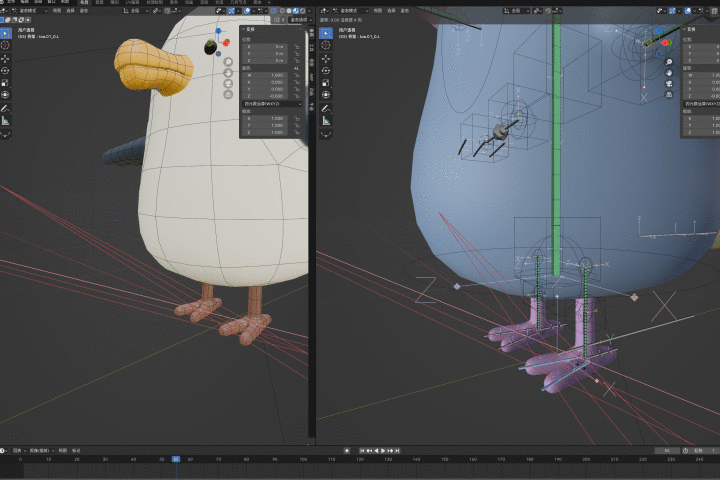Viewport: 720px width, 480px height.
Task: Toggle show gizmo in left viewport header
Action: coord(232,11)
